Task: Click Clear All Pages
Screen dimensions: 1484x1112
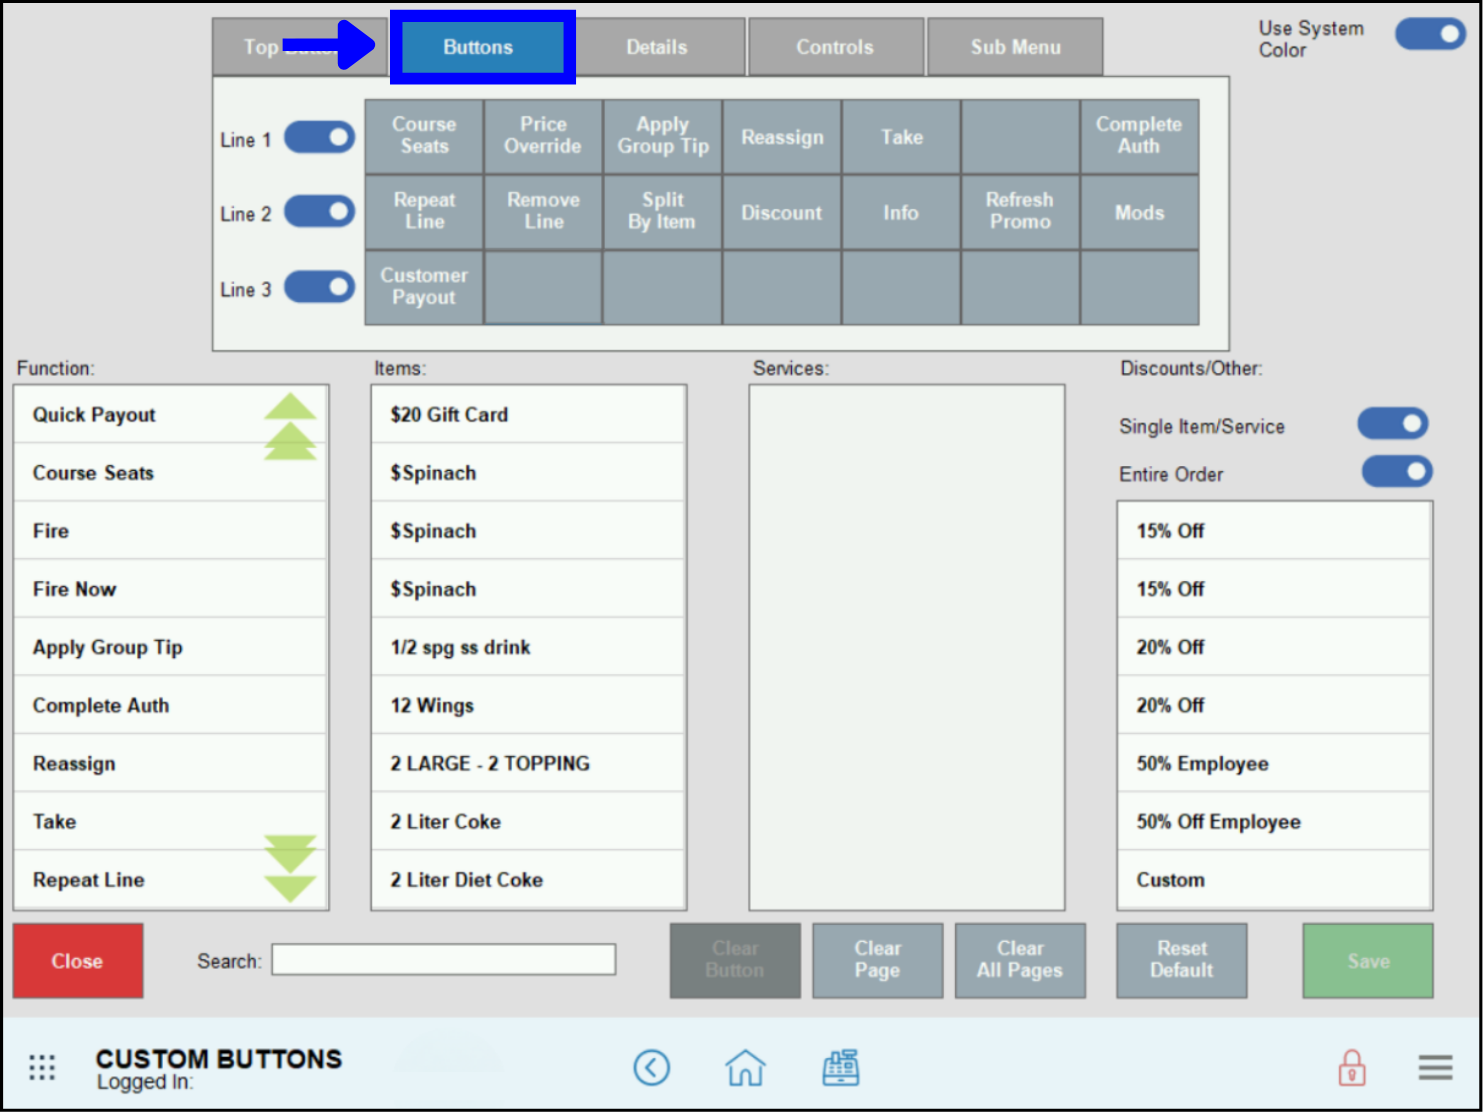Action: pyautogui.click(x=1020, y=960)
